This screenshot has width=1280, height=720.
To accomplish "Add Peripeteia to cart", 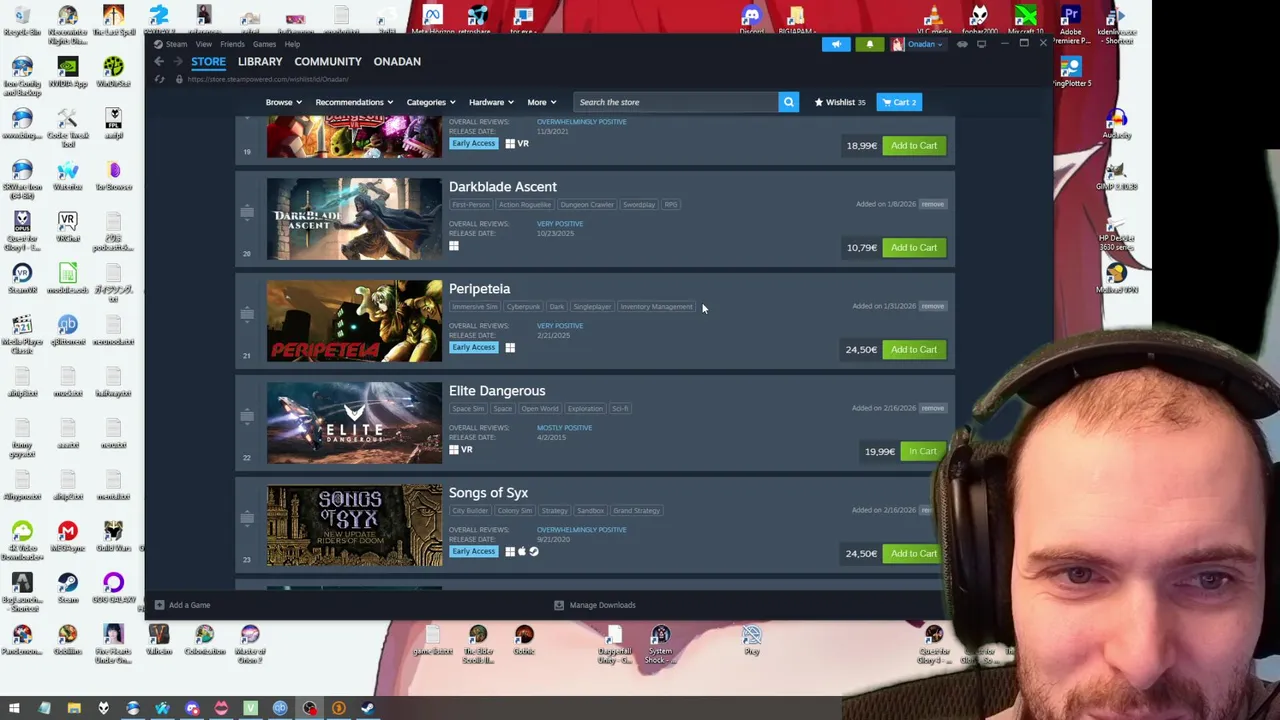I will pyautogui.click(x=914, y=349).
